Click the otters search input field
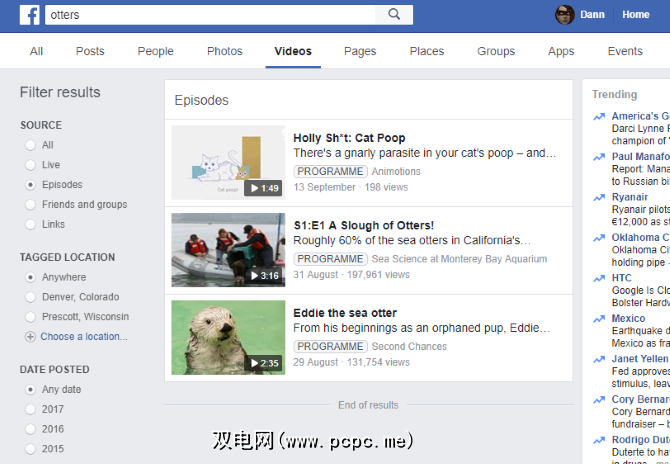This screenshot has height=464, width=670. [x=210, y=15]
